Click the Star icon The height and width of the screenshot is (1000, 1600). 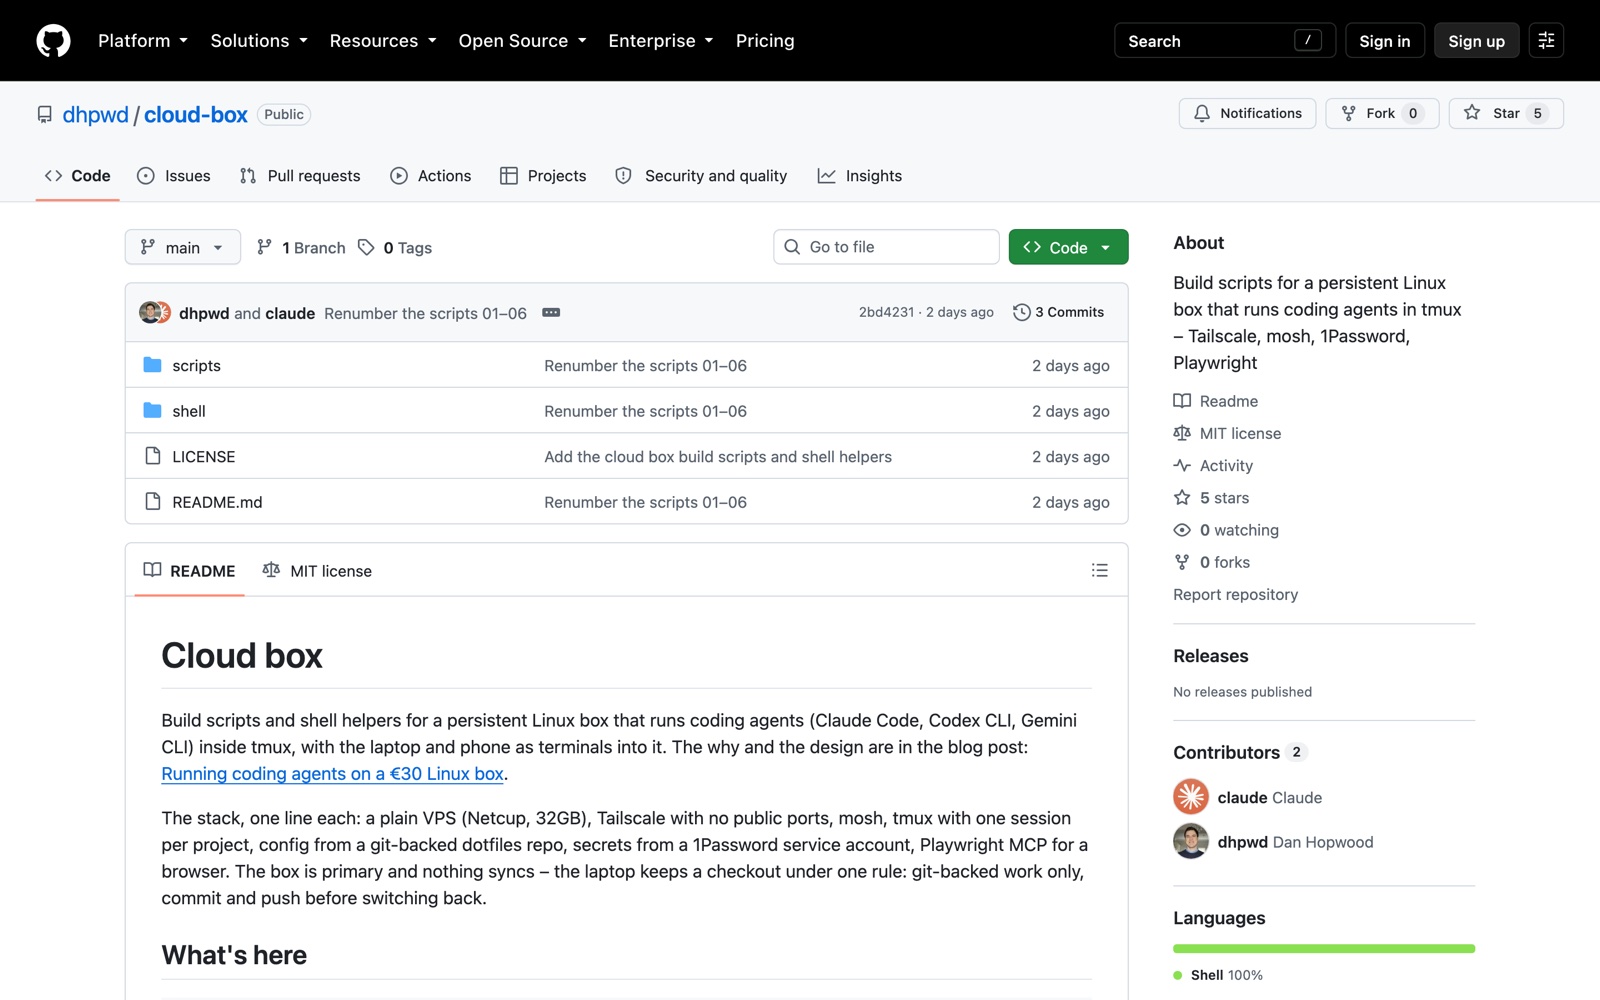coord(1472,113)
